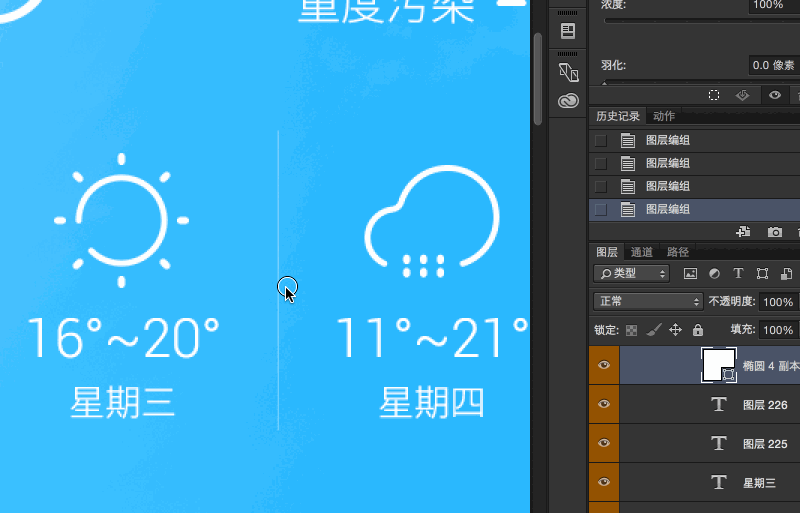800x513 pixels.
Task: Click the canvas vertical scrollbar
Action: pos(538,79)
